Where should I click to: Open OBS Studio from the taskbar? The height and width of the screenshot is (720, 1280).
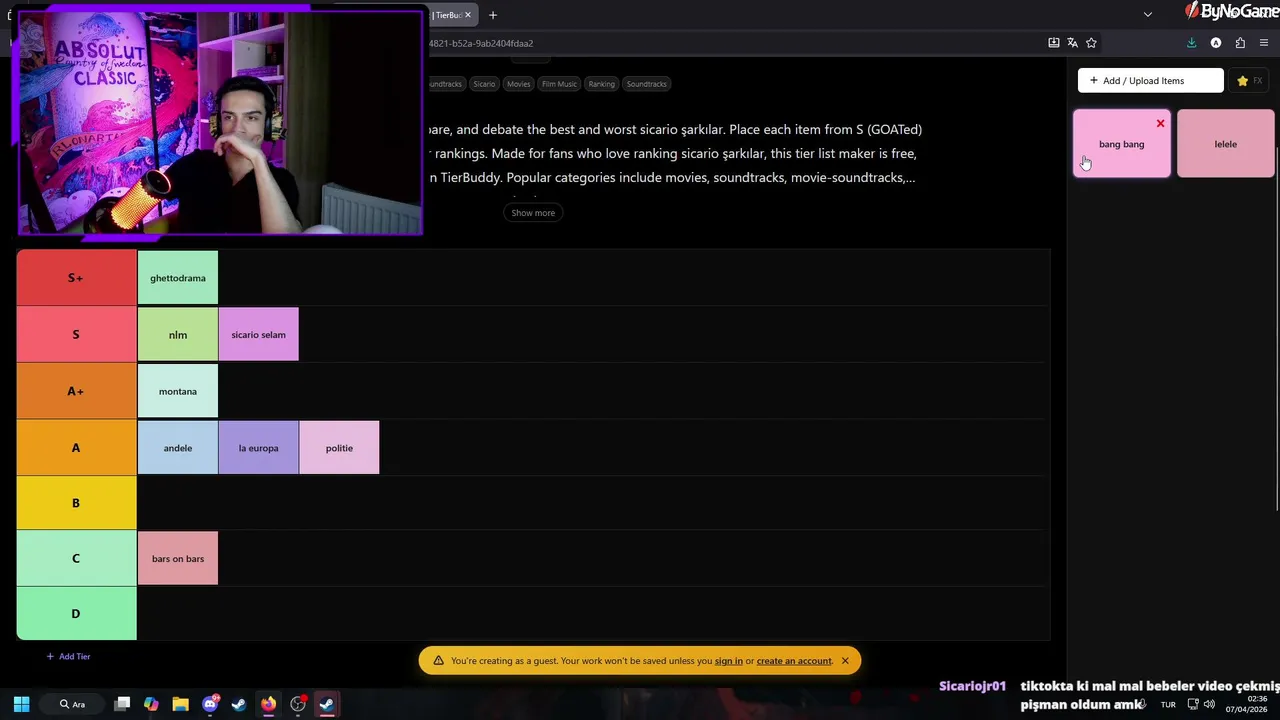(298, 704)
